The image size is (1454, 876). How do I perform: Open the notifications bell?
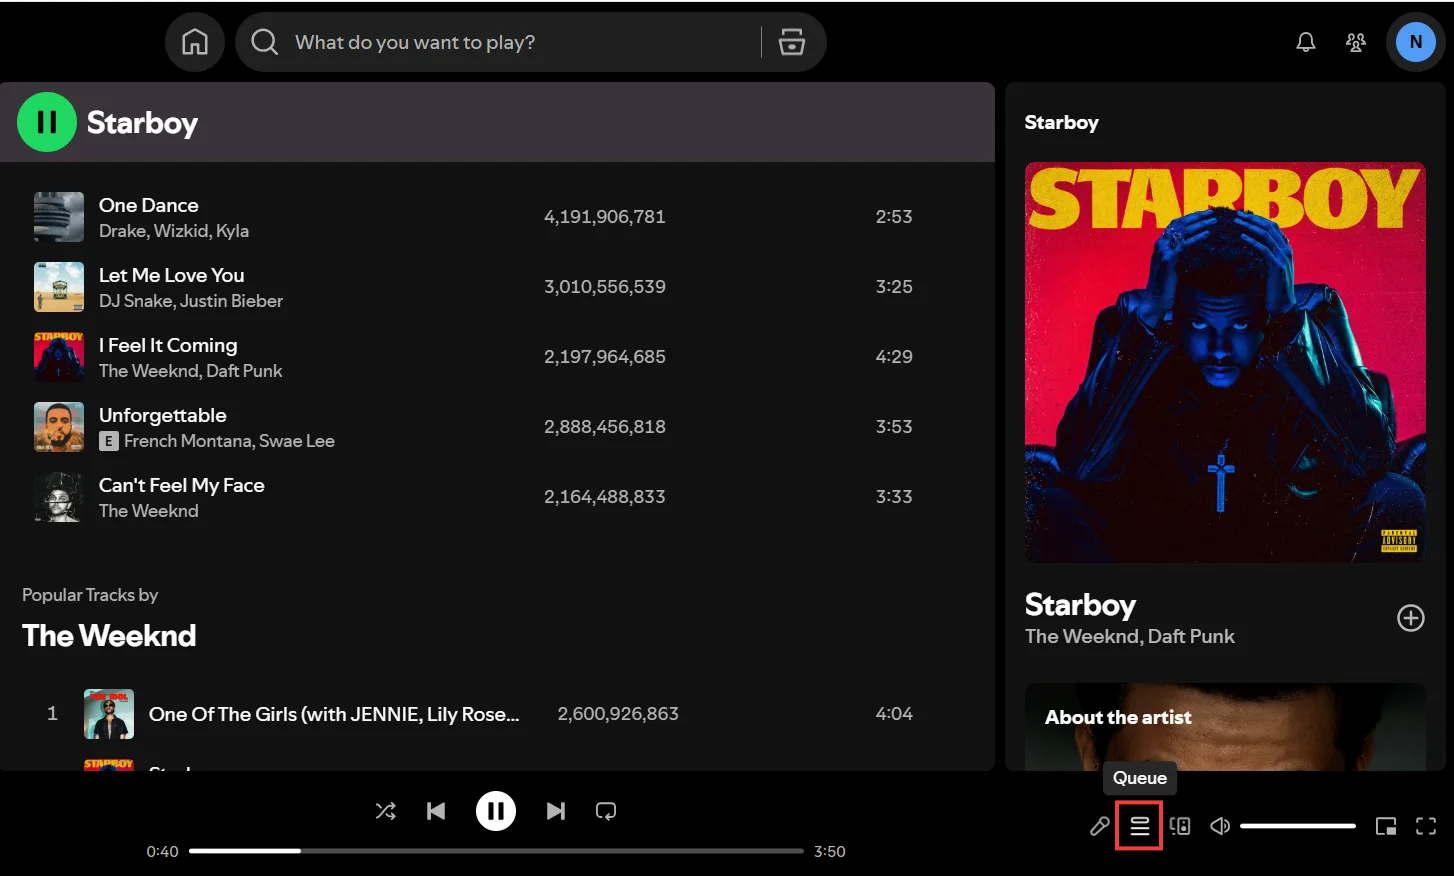(1305, 42)
